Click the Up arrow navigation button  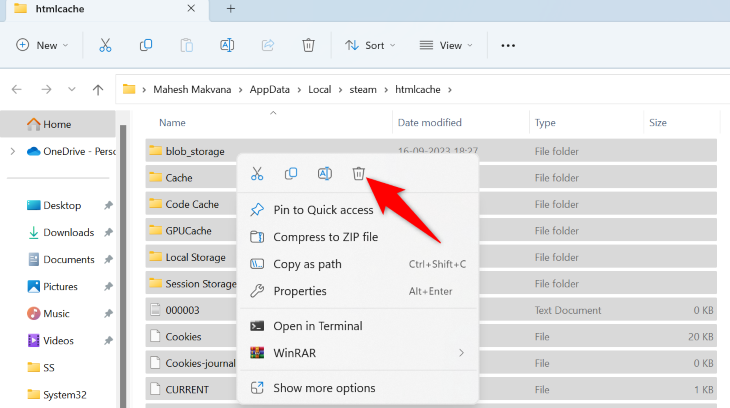[98, 90]
